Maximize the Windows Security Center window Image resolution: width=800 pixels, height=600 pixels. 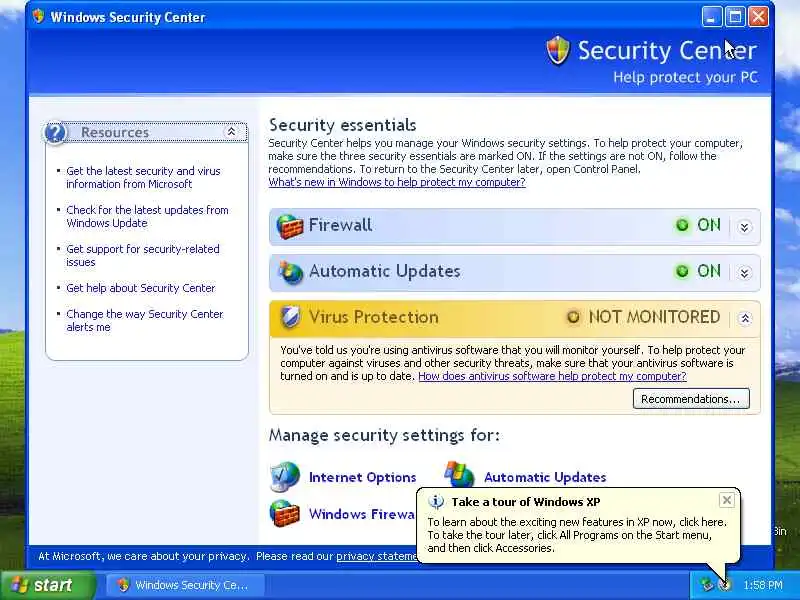(x=735, y=17)
